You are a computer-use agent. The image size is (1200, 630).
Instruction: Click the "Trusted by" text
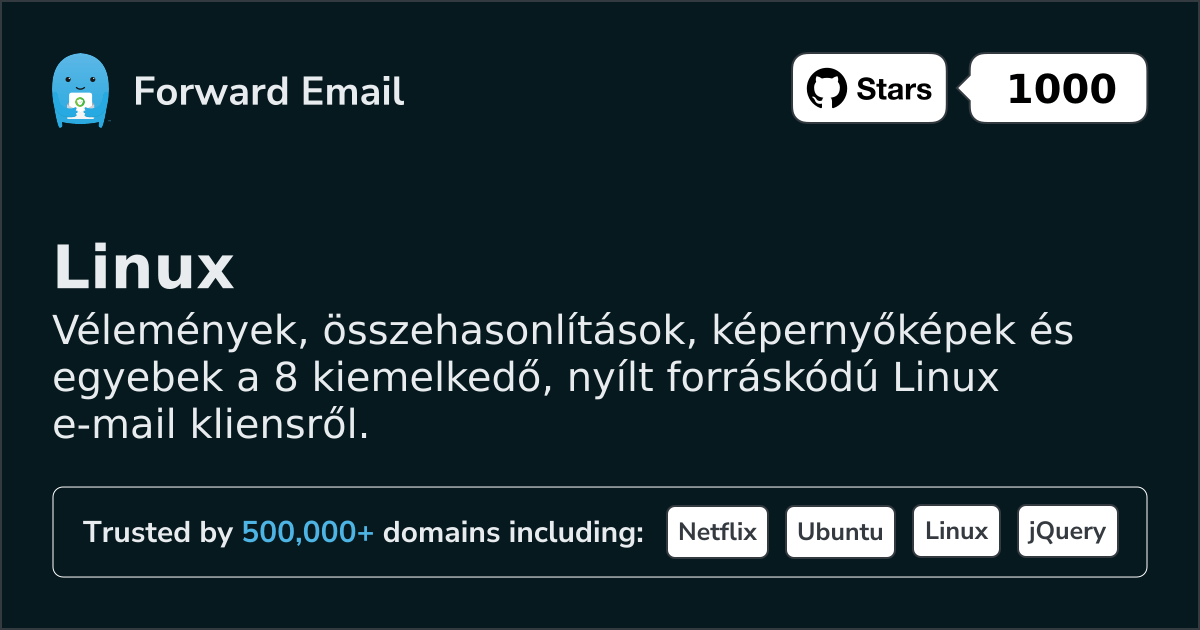point(158,533)
